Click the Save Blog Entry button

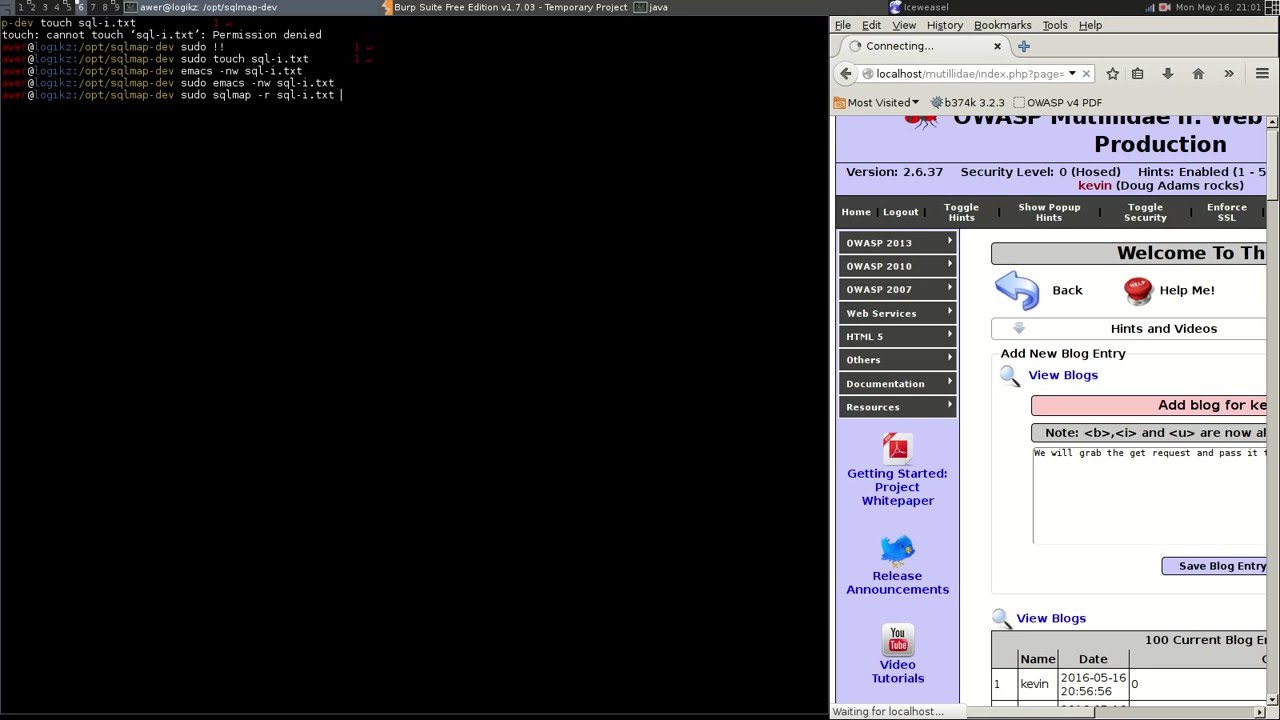(x=1214, y=566)
